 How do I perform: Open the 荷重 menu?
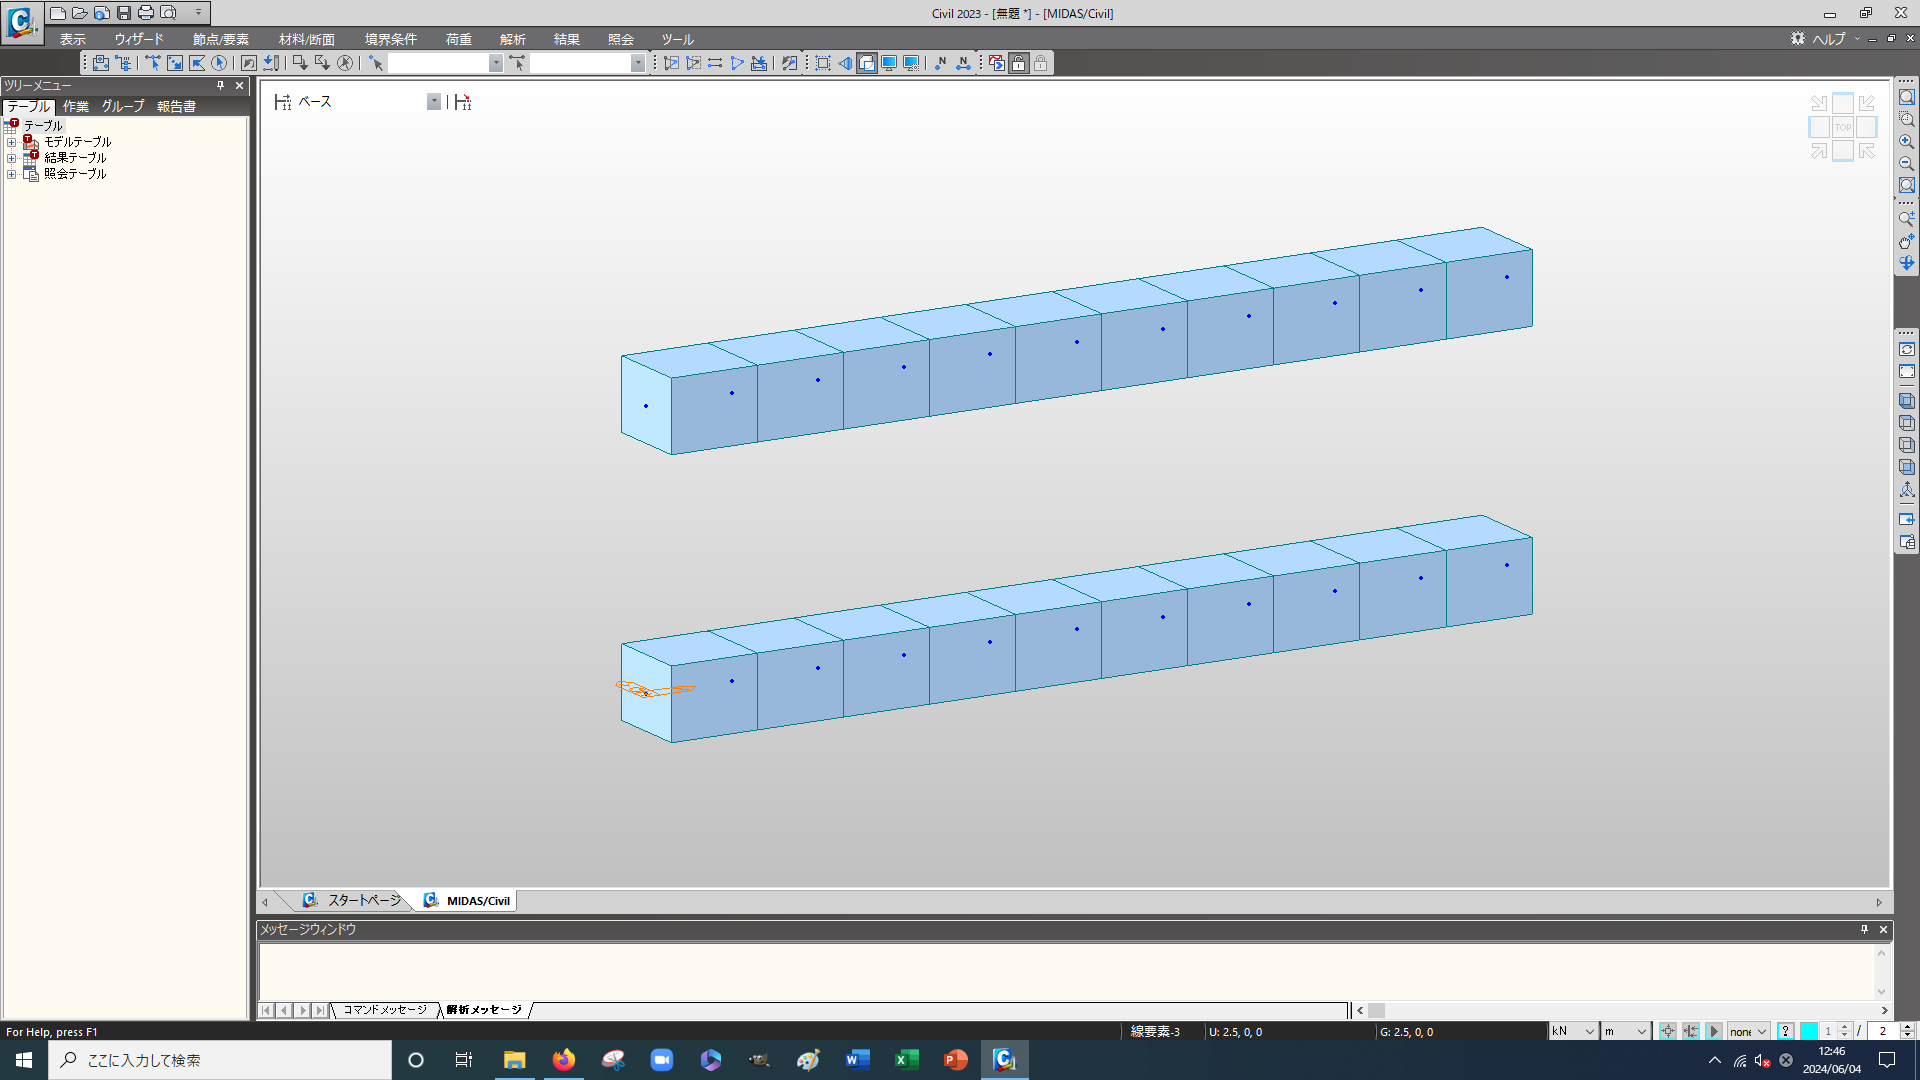pos(459,39)
